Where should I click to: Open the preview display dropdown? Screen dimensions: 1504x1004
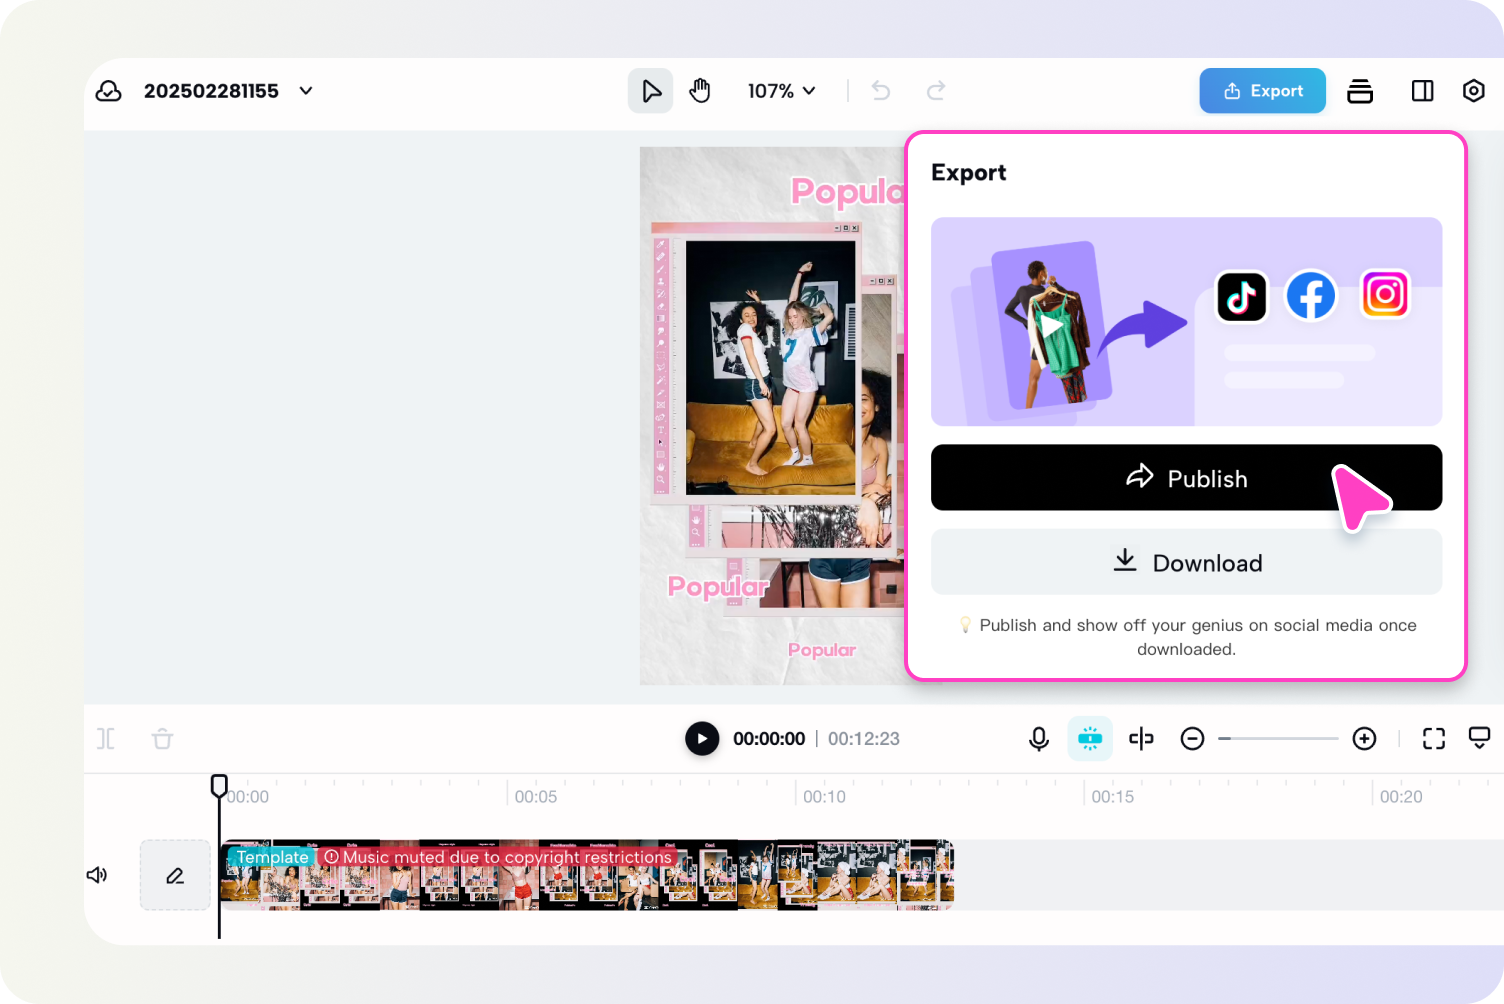coord(1480,739)
